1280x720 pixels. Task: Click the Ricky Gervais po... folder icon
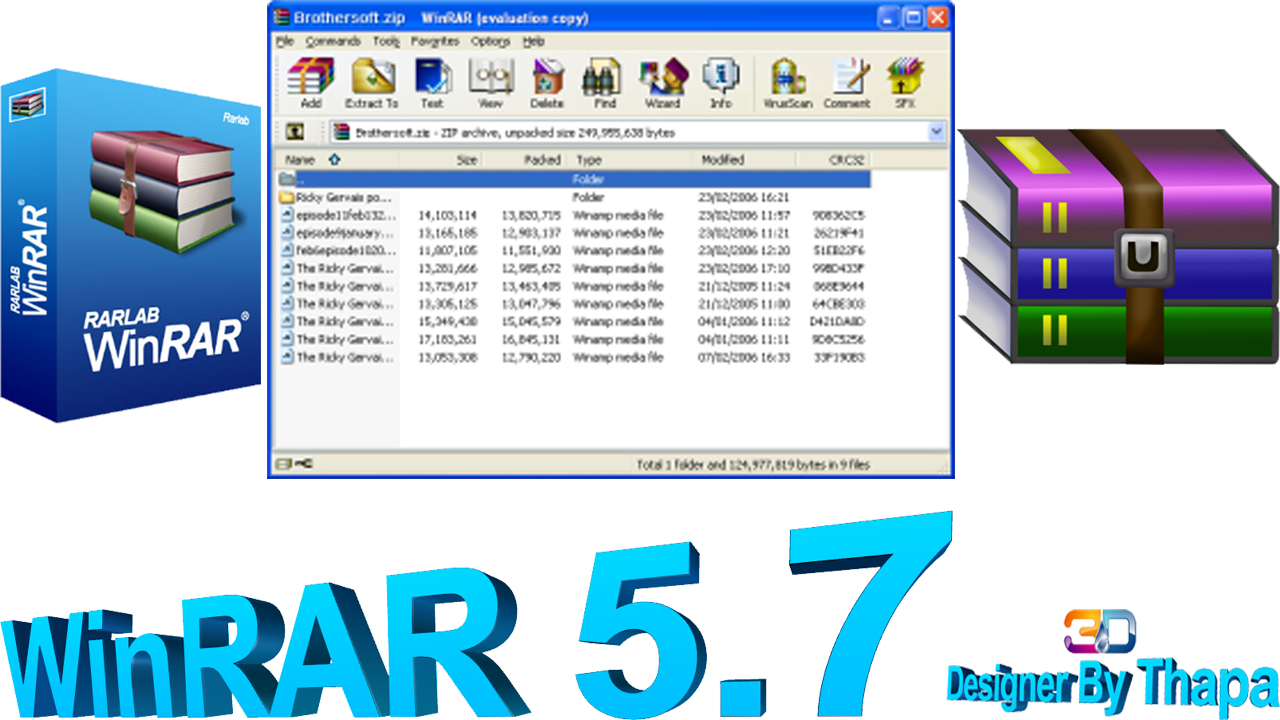click(x=287, y=197)
